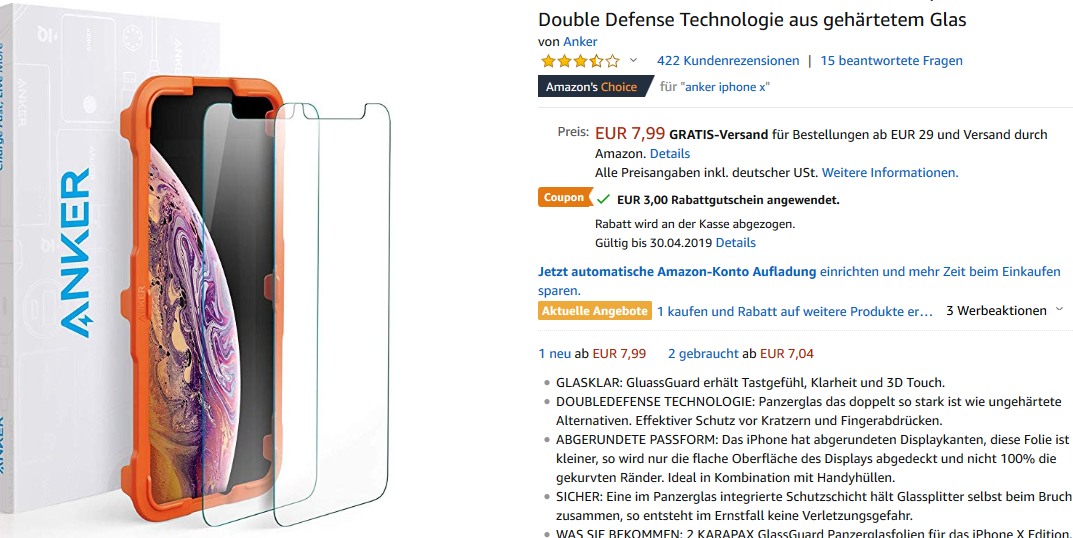Open "1 kaufen und Rabatt" offer link
This screenshot has height=538, width=1073.
[x=794, y=312]
